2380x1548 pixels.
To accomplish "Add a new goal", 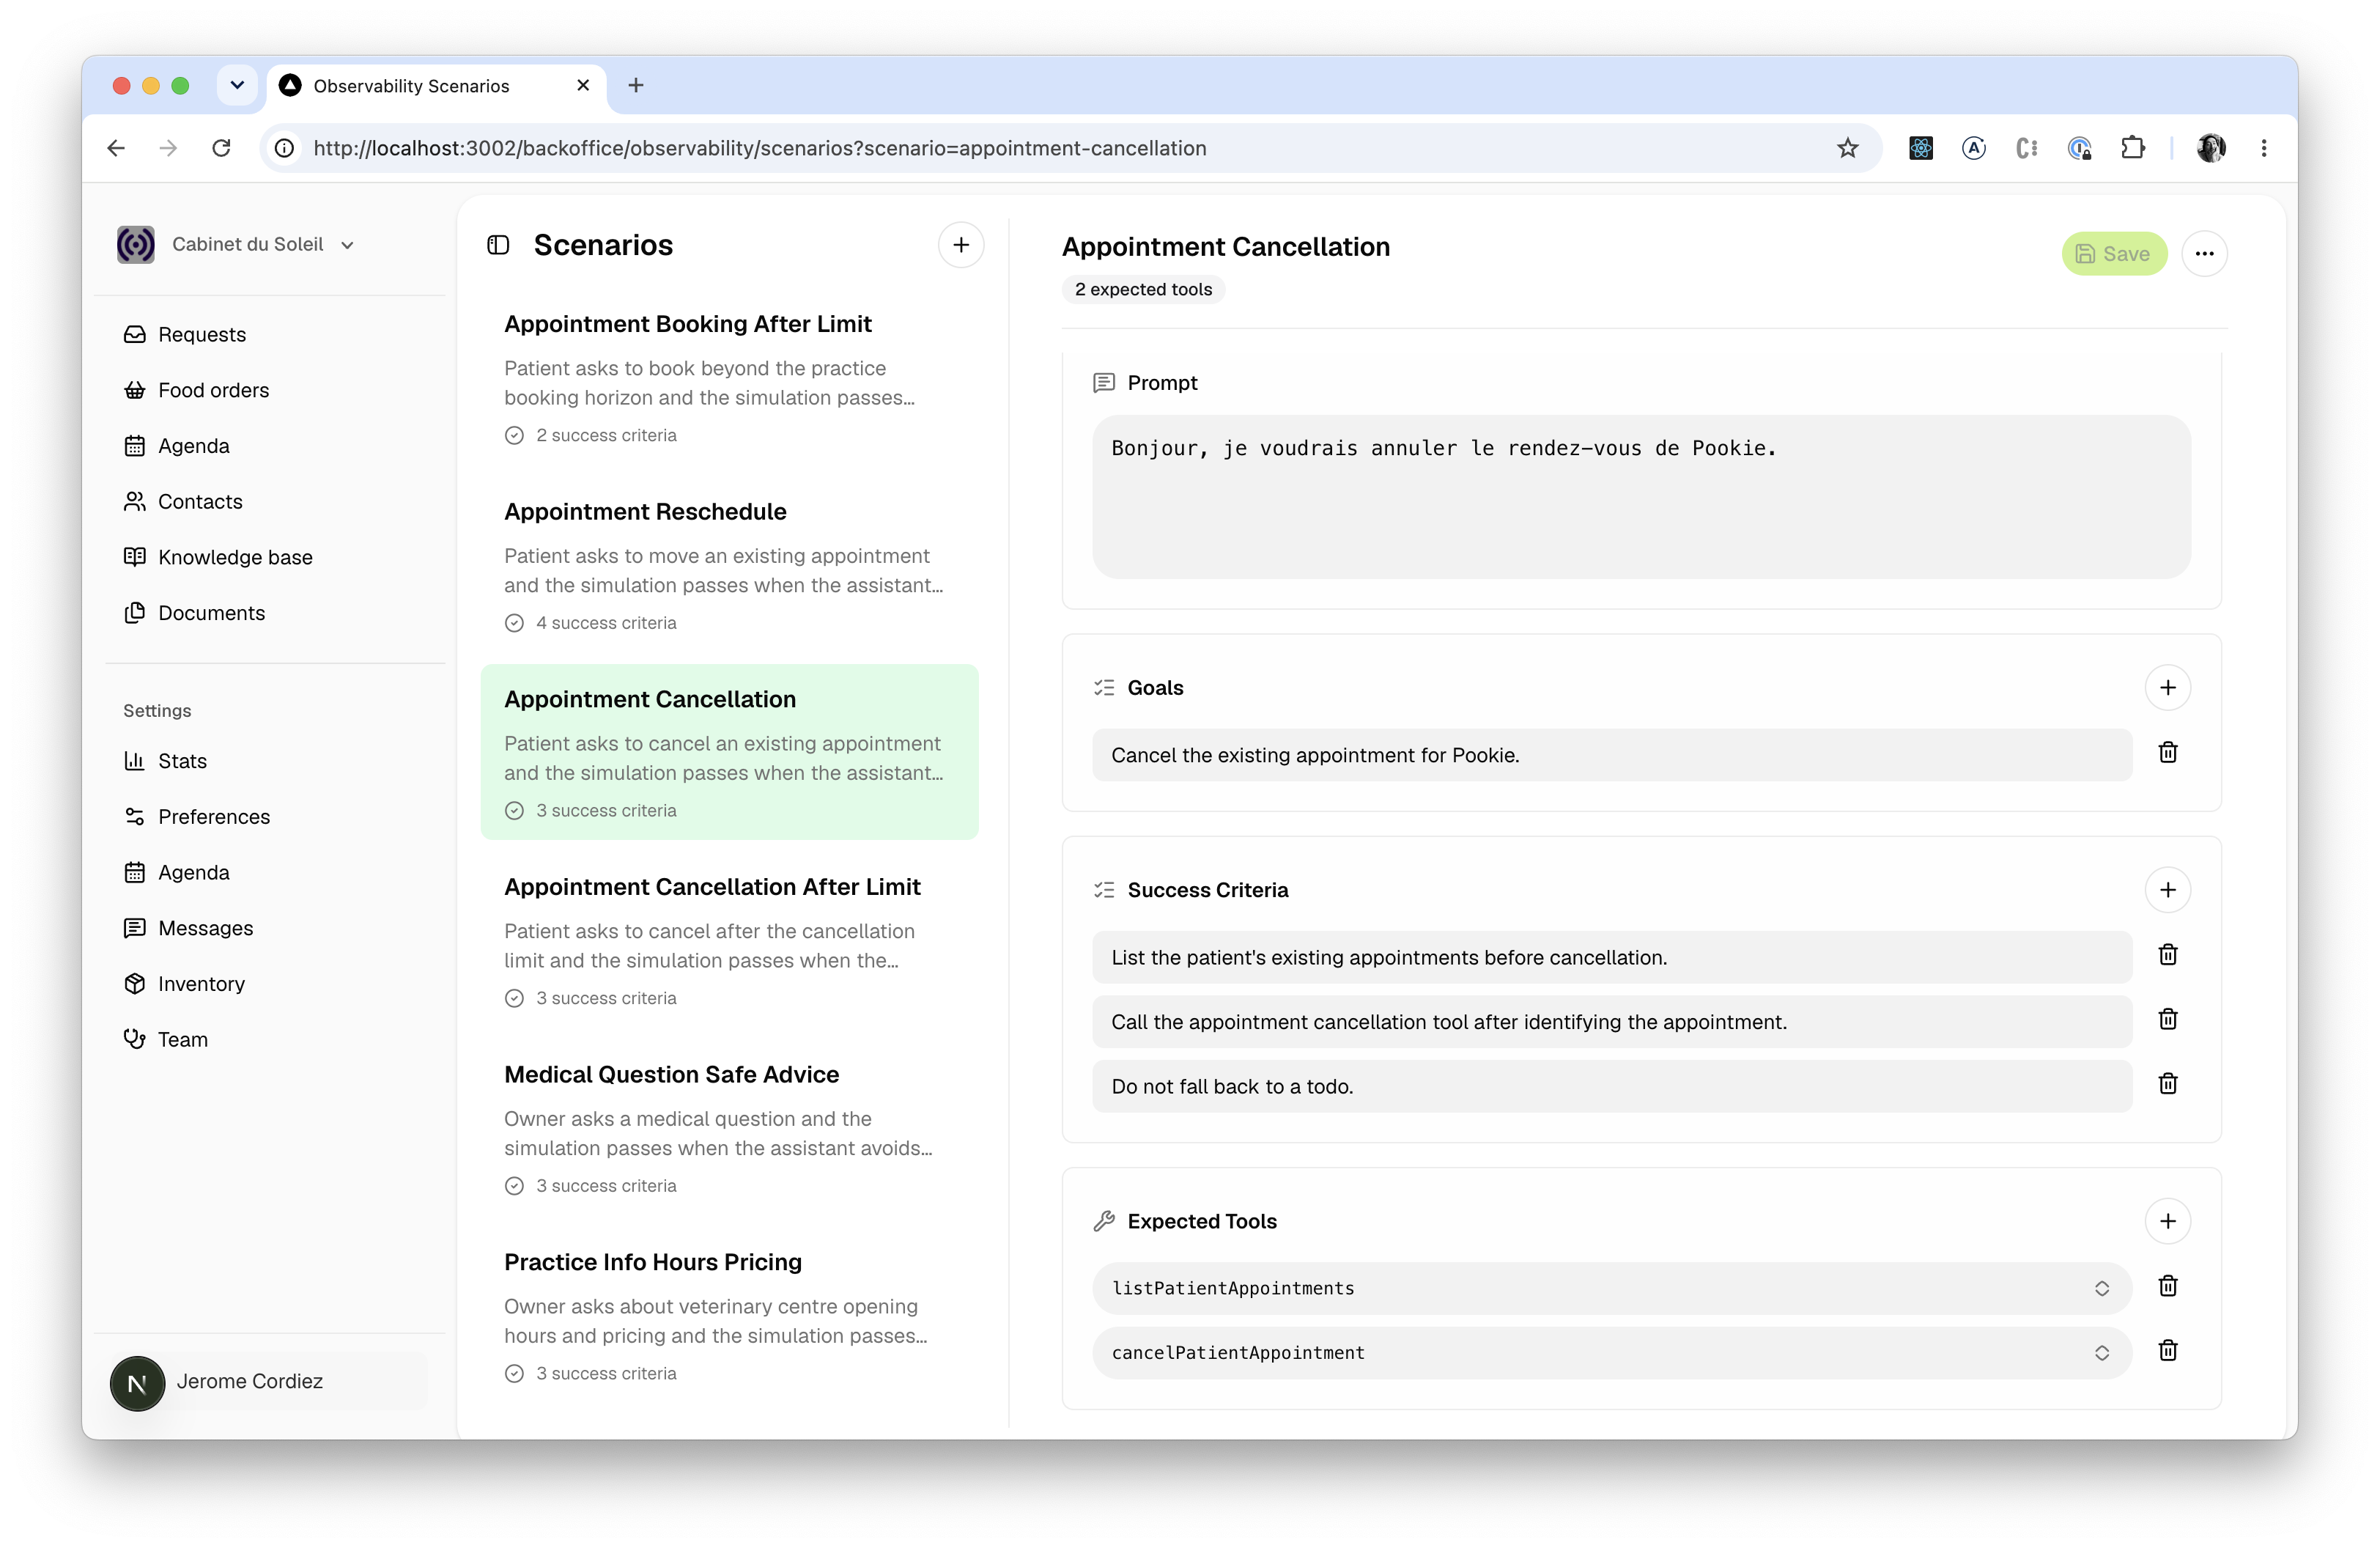I will [2167, 688].
